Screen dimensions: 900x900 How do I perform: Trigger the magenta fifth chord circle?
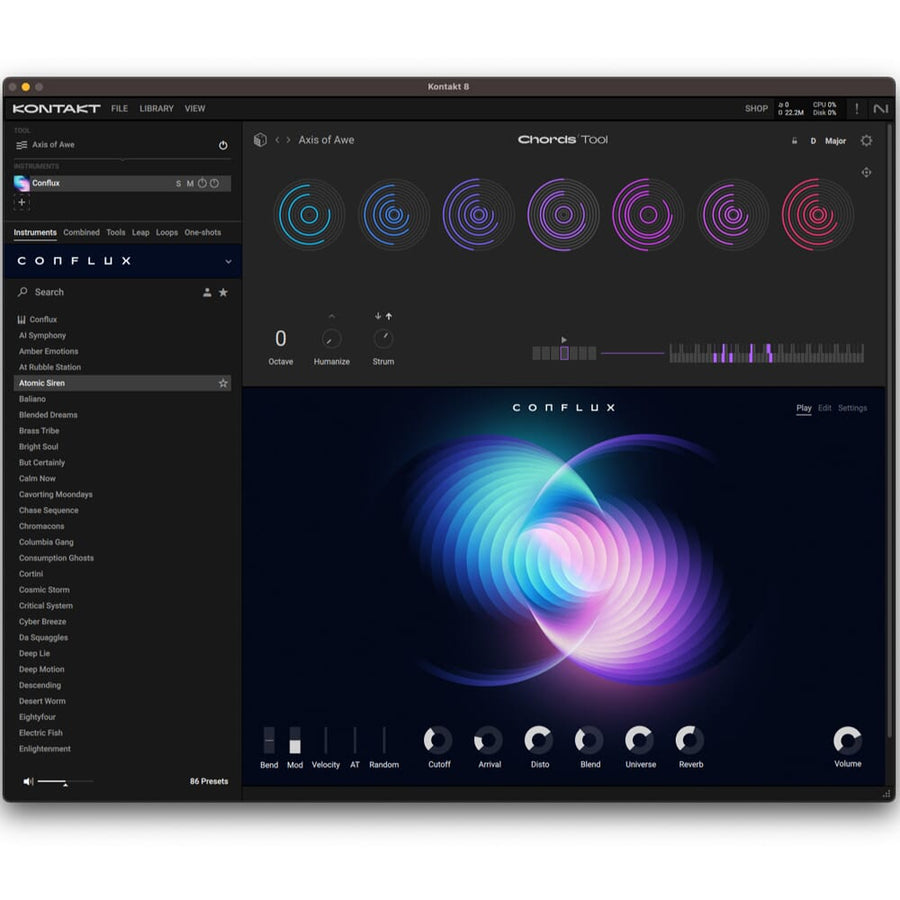[x=648, y=215]
